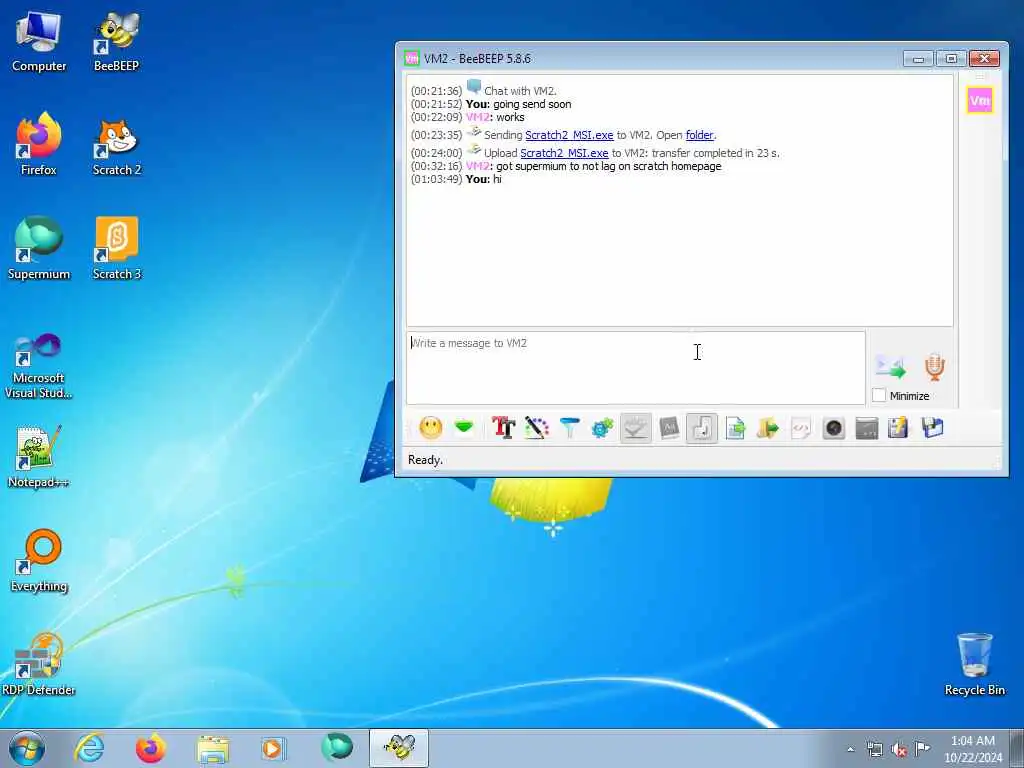Open Windows Explorer from the taskbar

(x=213, y=748)
